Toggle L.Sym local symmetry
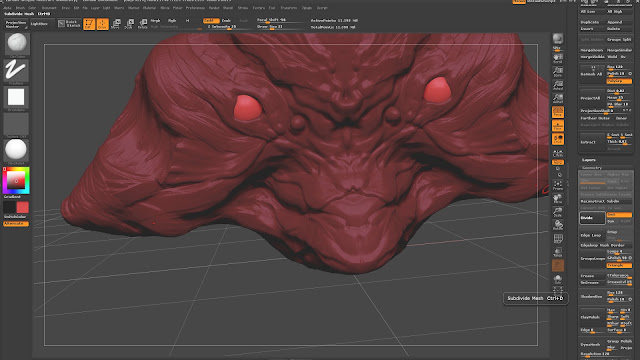The width and height of the screenshot is (640, 360). pos(558,153)
